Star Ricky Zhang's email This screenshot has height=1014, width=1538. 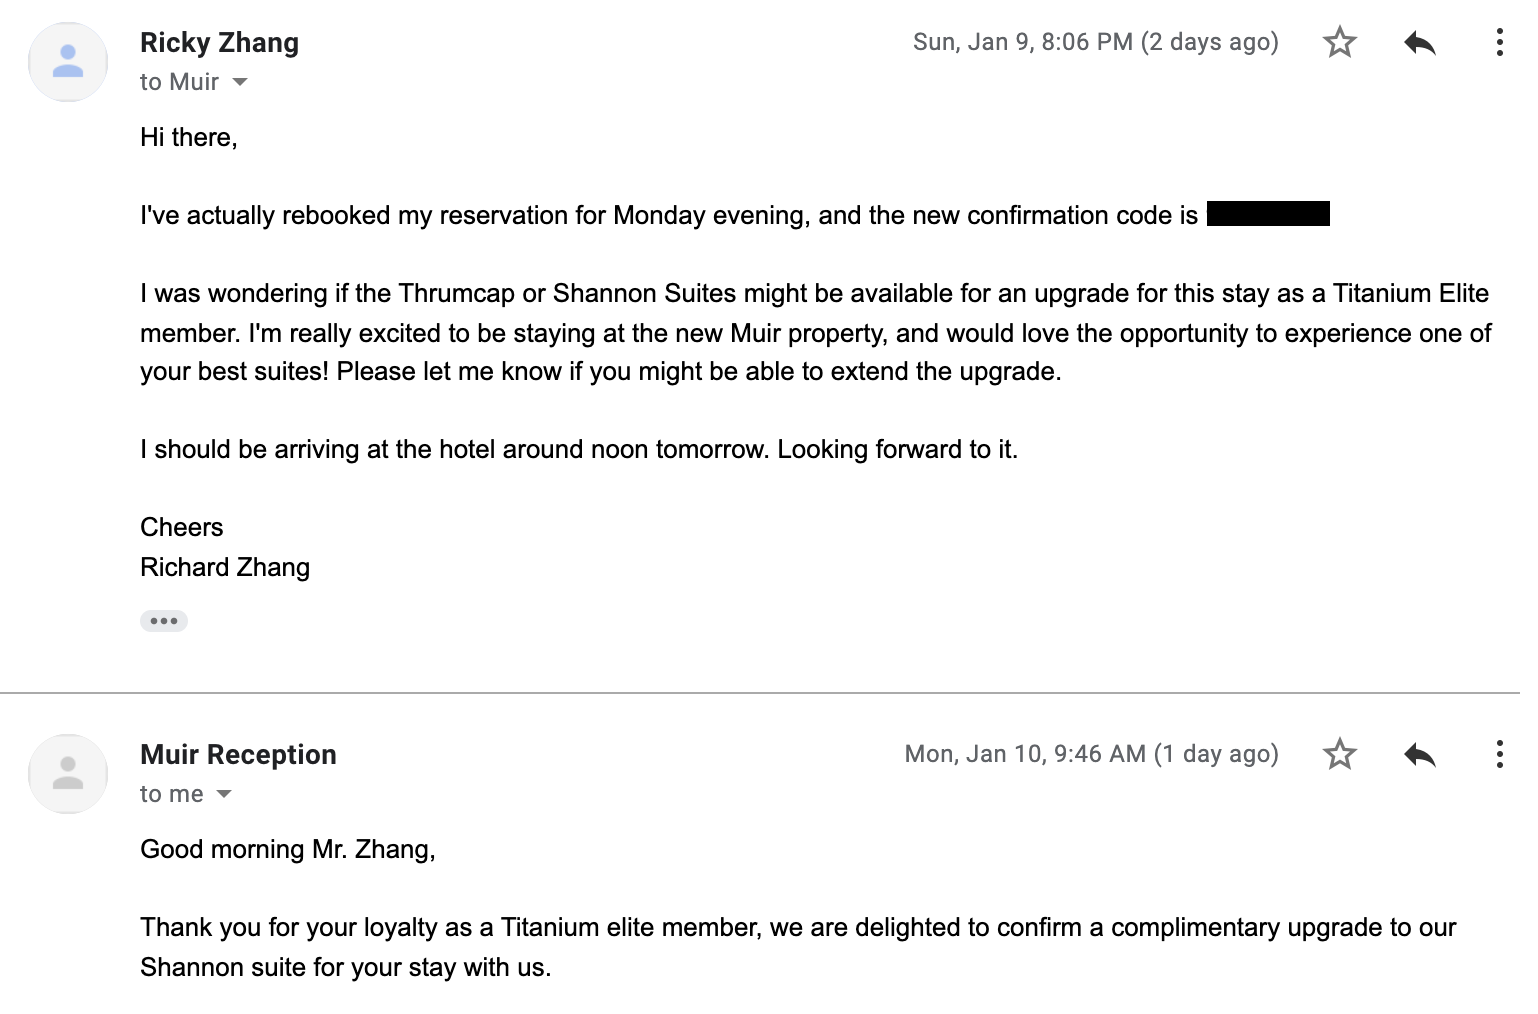1339,42
